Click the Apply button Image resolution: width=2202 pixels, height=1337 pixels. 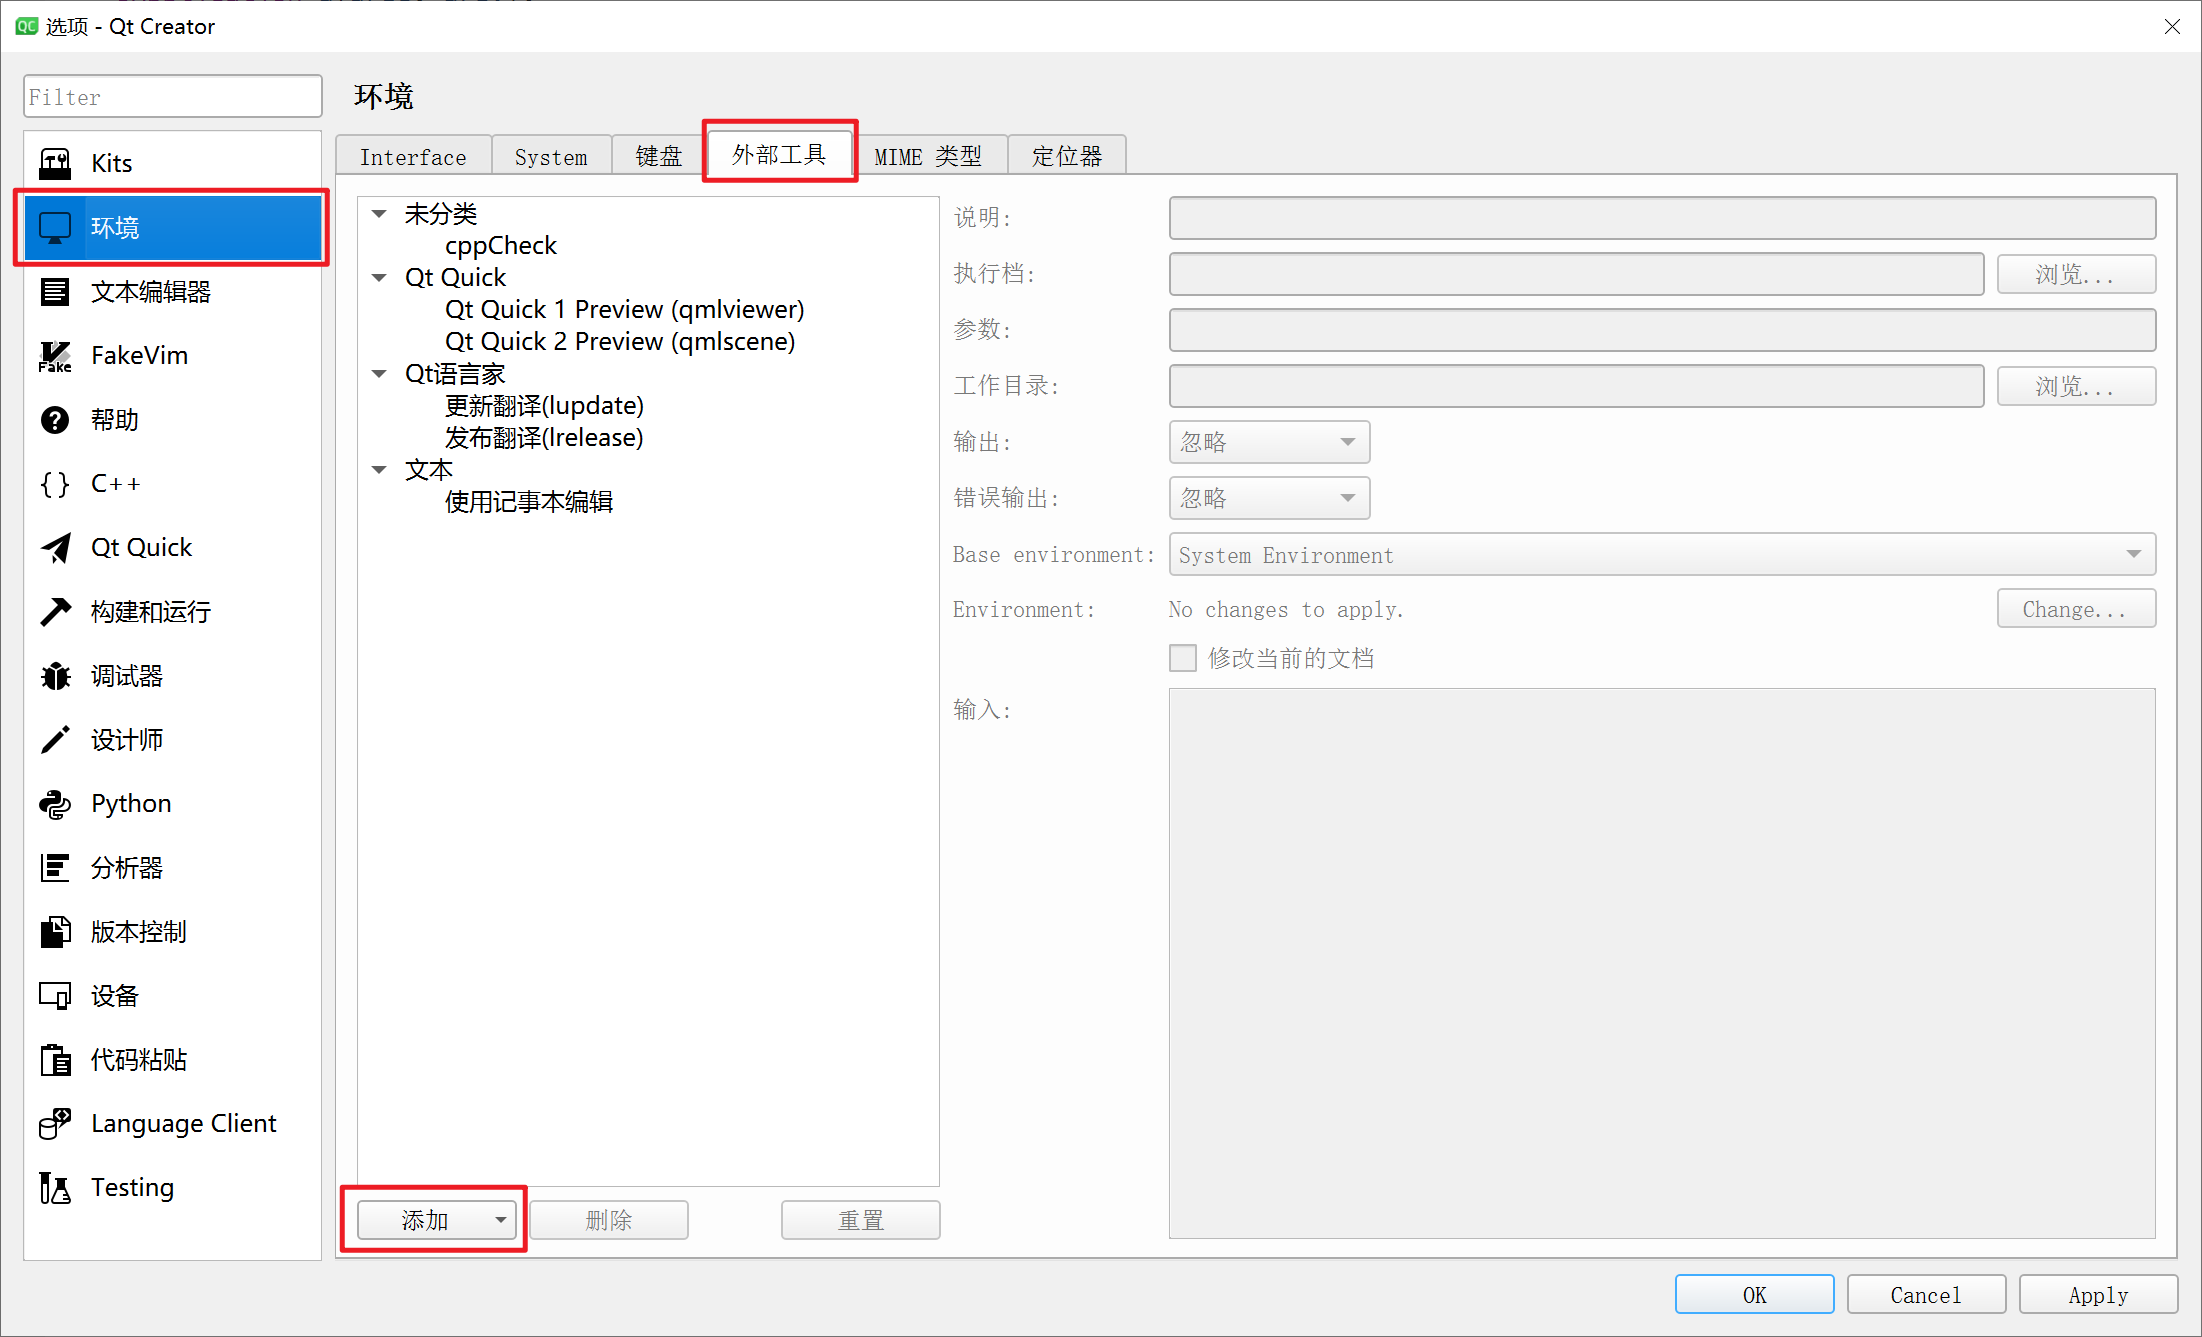(2098, 1295)
